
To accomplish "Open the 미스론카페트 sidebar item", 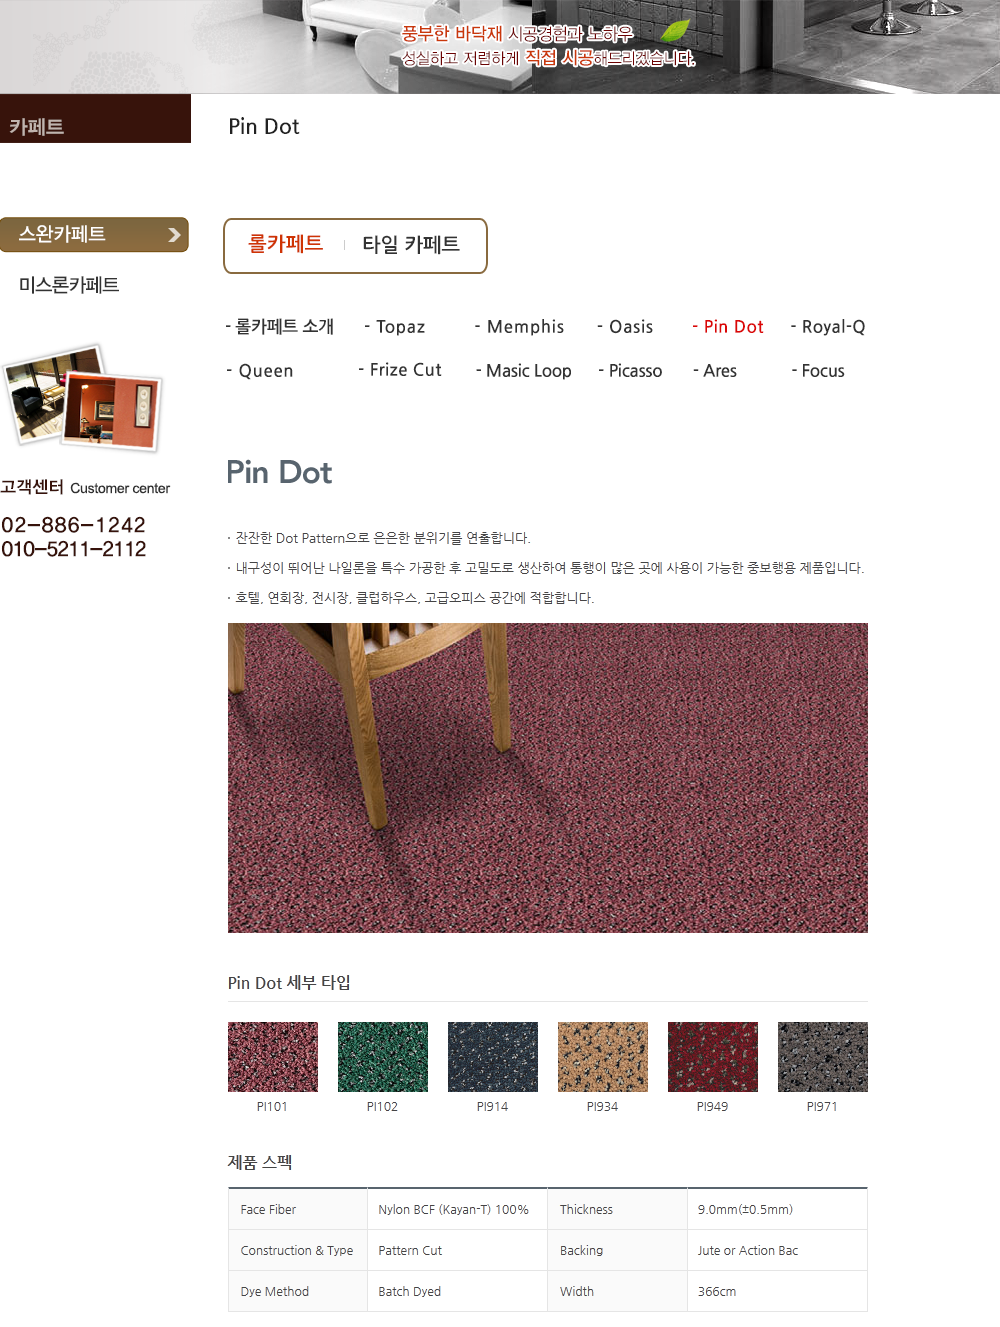I will coord(69,285).
